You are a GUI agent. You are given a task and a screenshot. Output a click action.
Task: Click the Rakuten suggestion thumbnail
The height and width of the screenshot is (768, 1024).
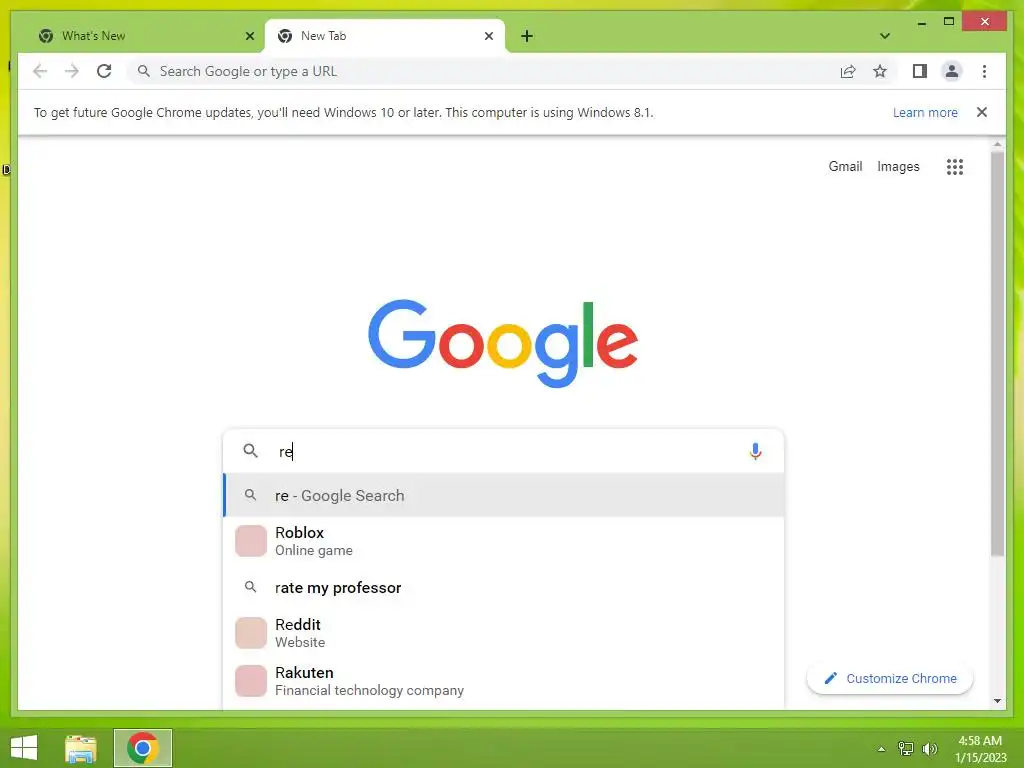click(x=251, y=681)
